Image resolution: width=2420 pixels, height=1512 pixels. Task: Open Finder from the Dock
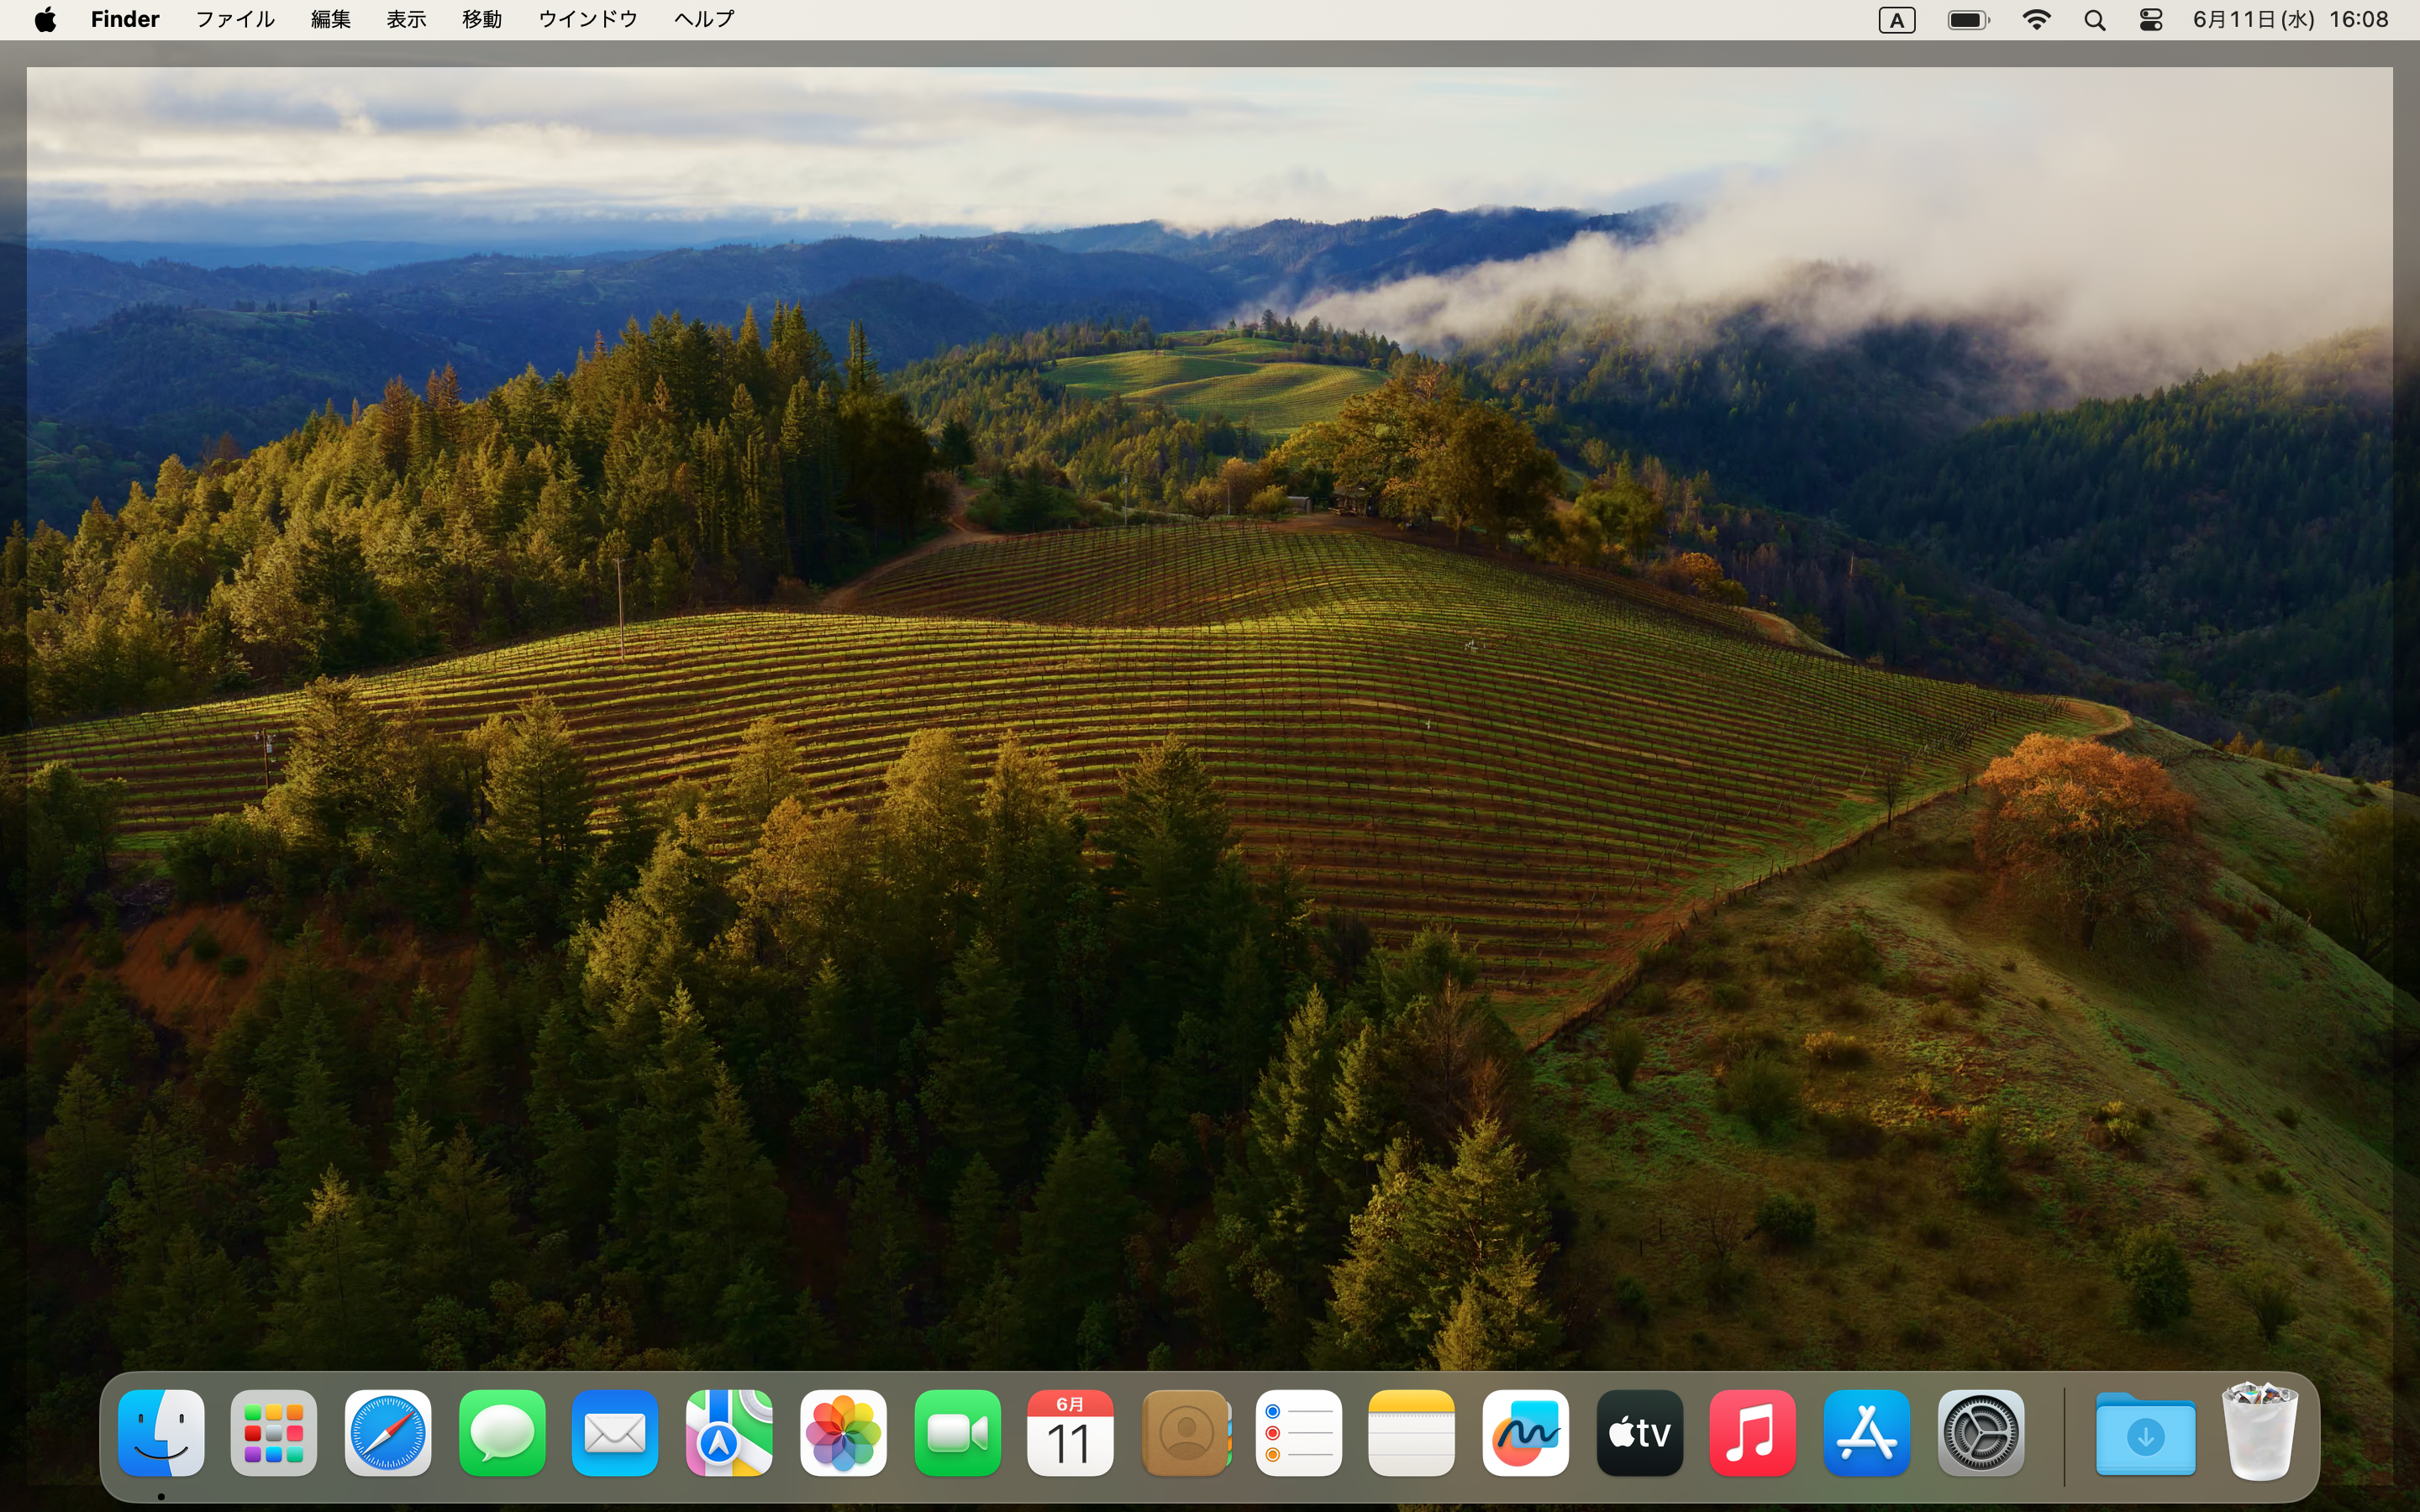click(161, 1433)
